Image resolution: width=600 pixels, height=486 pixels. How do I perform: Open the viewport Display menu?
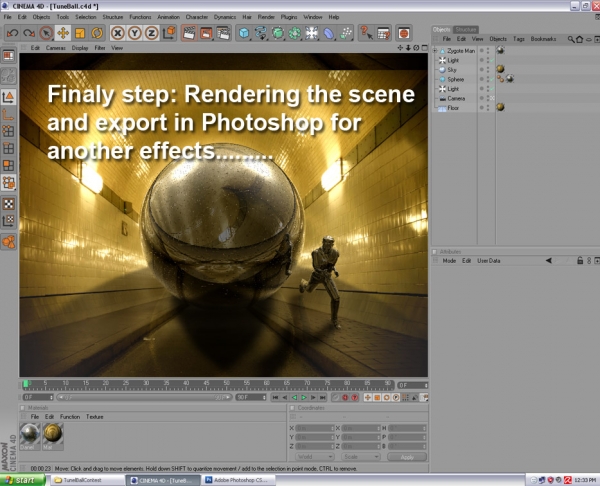tap(80, 48)
